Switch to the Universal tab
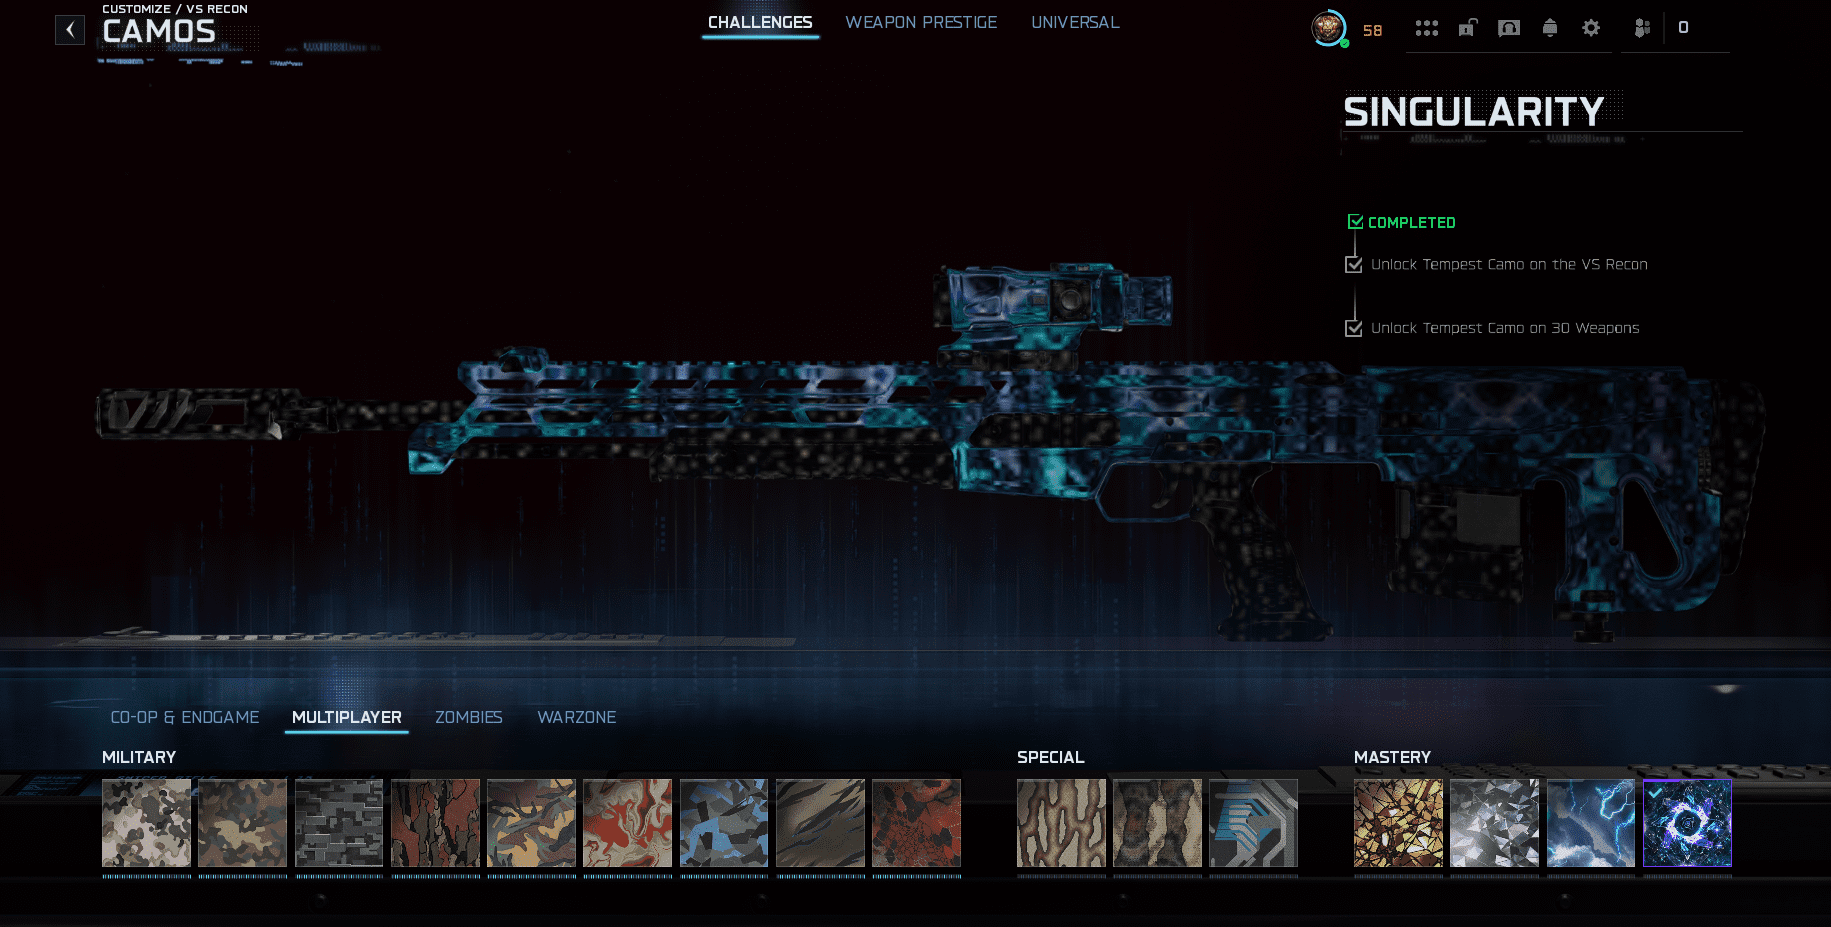 click(x=1075, y=22)
